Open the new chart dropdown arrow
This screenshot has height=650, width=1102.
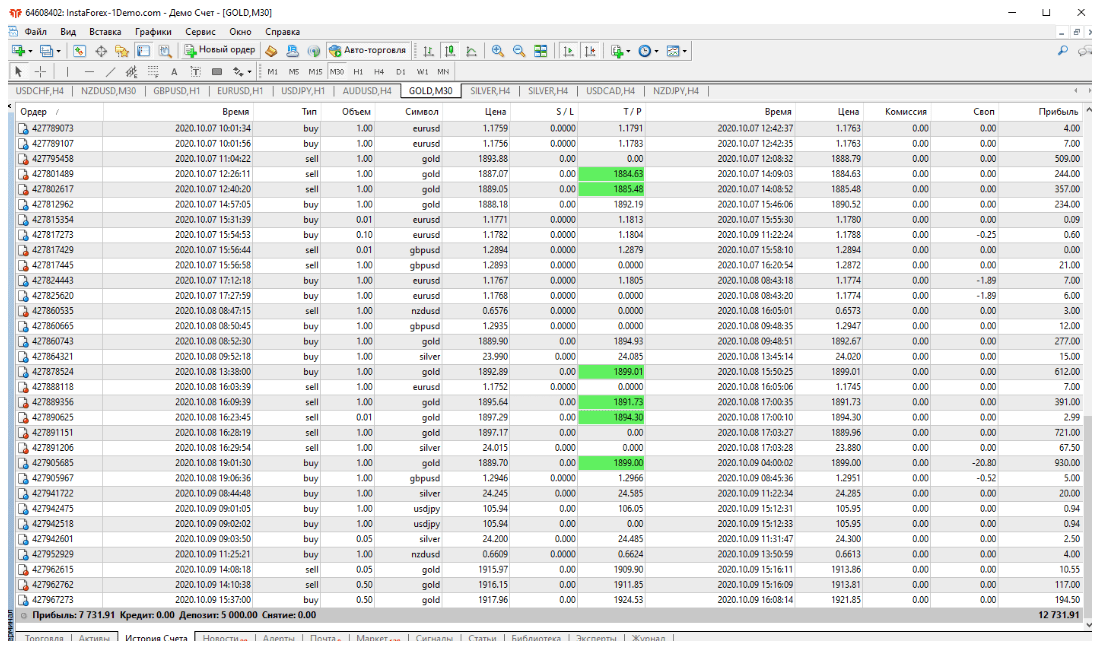pyautogui.click(x=30, y=50)
